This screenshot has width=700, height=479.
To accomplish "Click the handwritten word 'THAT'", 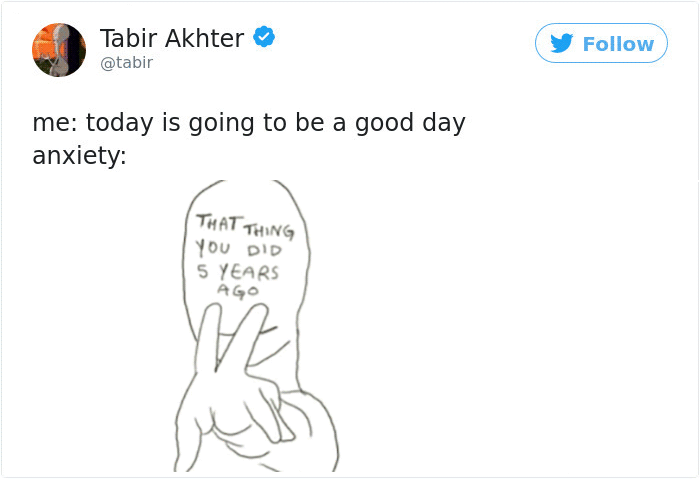I will 219,222.
